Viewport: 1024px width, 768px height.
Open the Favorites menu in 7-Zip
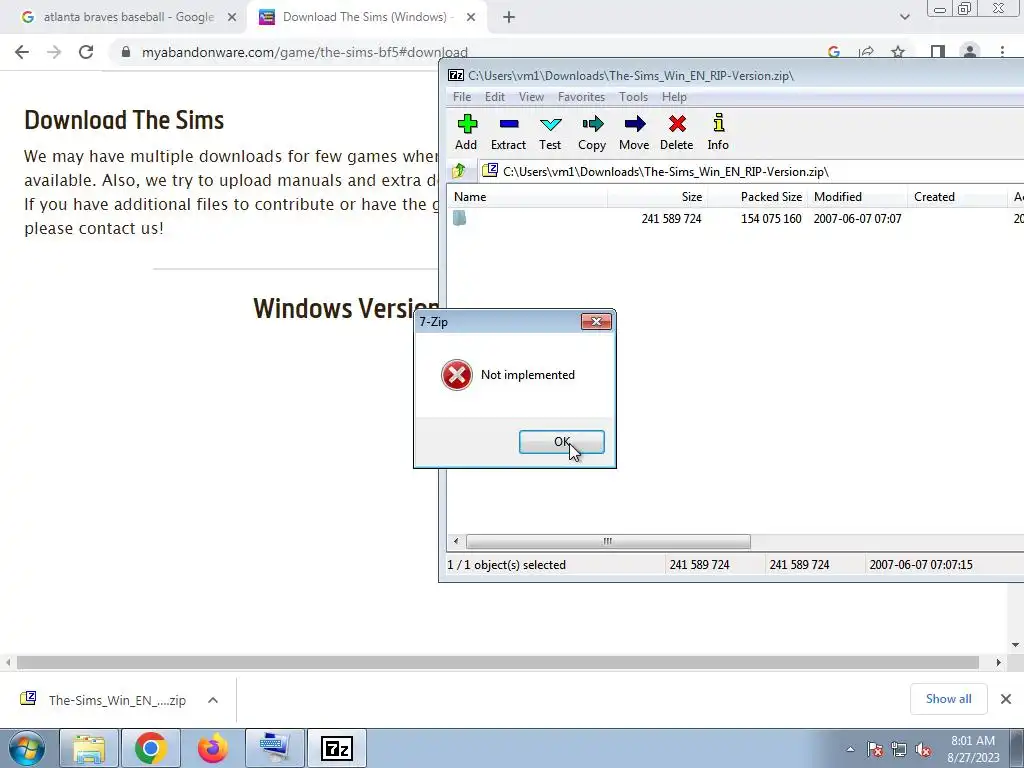pyautogui.click(x=581, y=97)
